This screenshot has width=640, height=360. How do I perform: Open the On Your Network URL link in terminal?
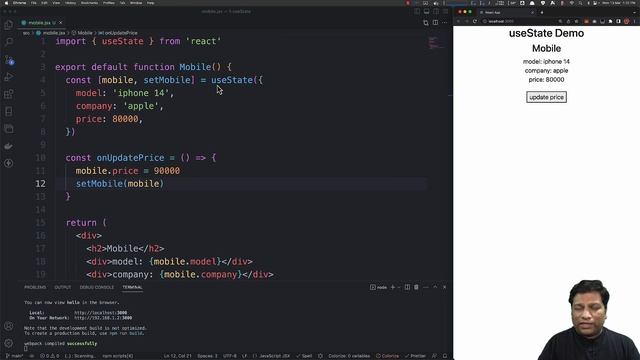click(x=103, y=318)
